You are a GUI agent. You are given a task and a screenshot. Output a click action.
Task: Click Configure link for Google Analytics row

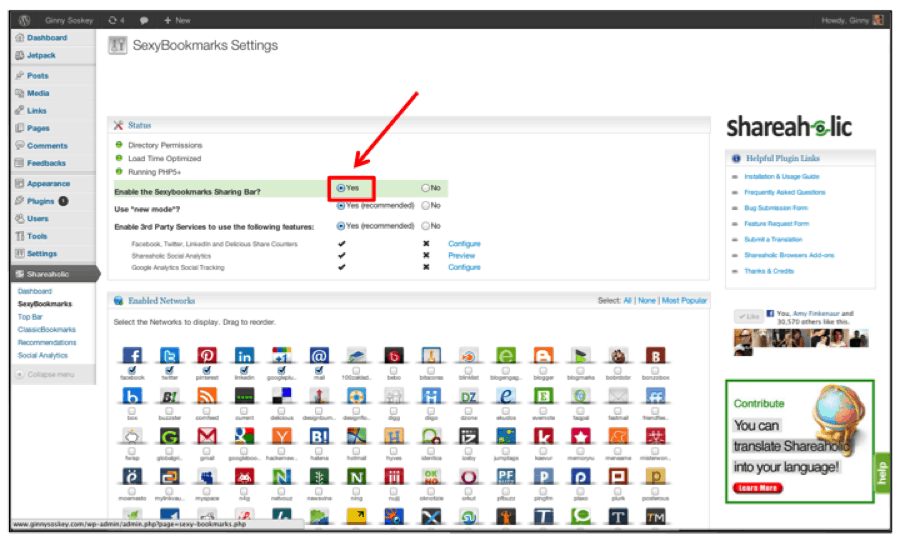tap(464, 267)
